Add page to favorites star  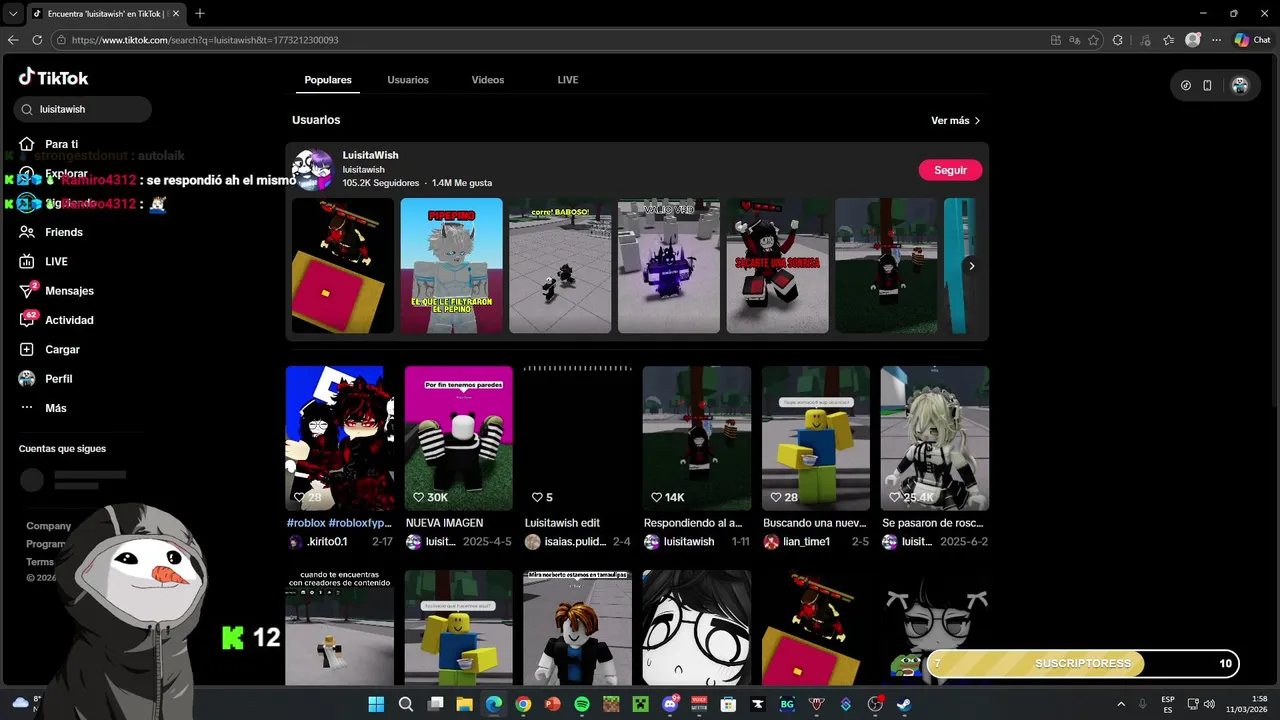click(1093, 40)
